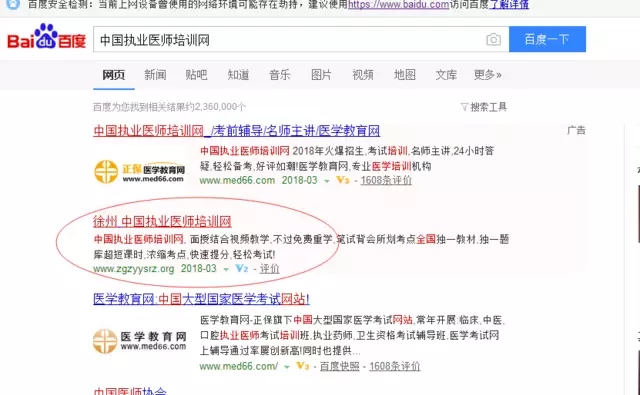Switch to the 图片 tab

coord(321,75)
